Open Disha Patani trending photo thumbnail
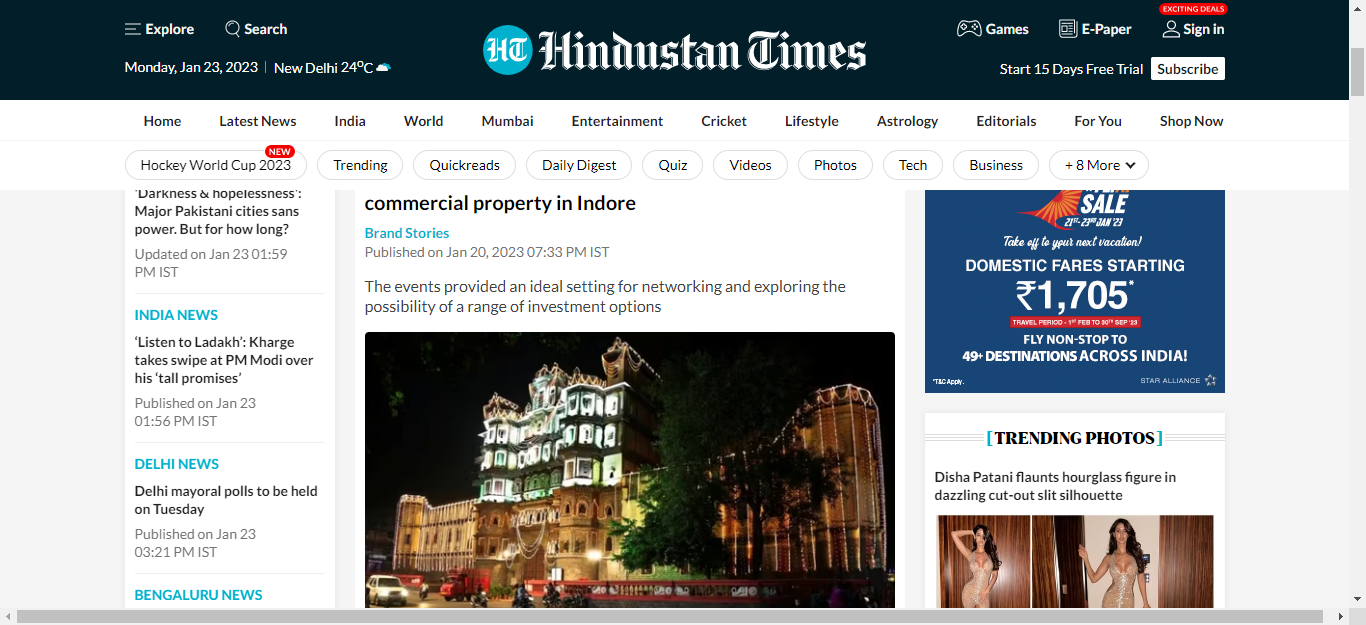 [1075, 562]
